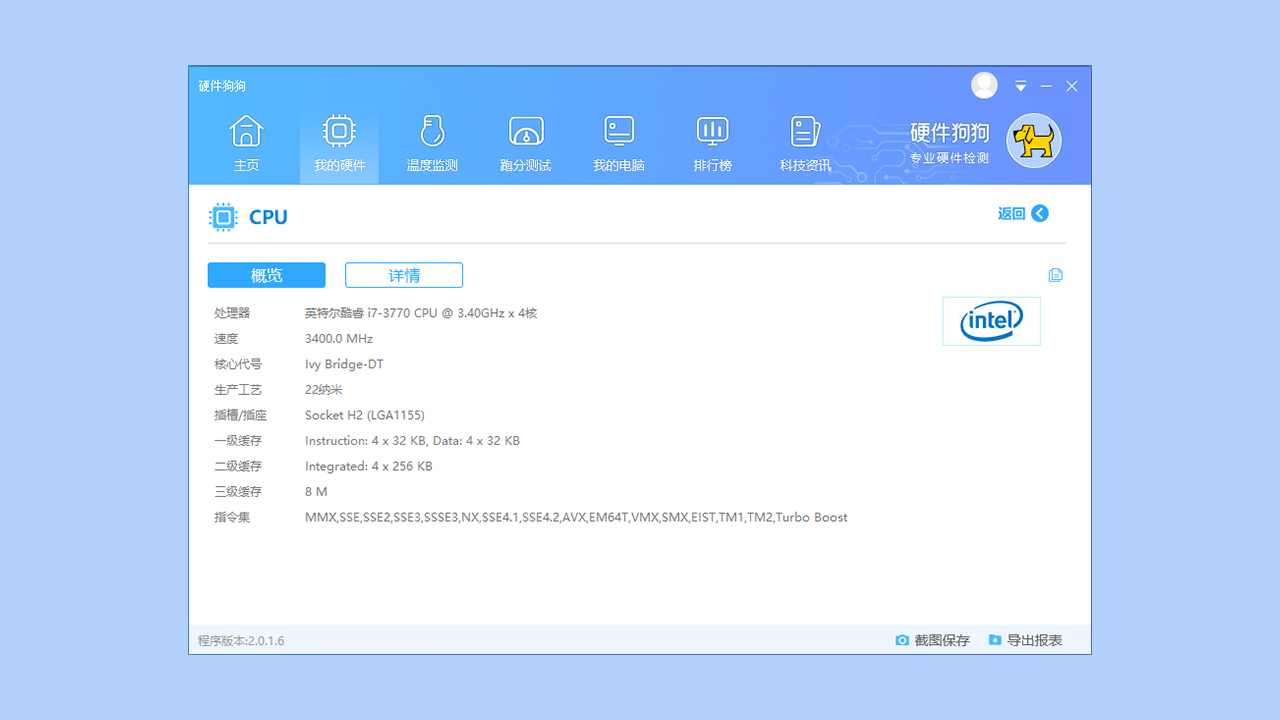The height and width of the screenshot is (720, 1280).
Task: Click the dog mascot logo
Action: pos(1033,140)
